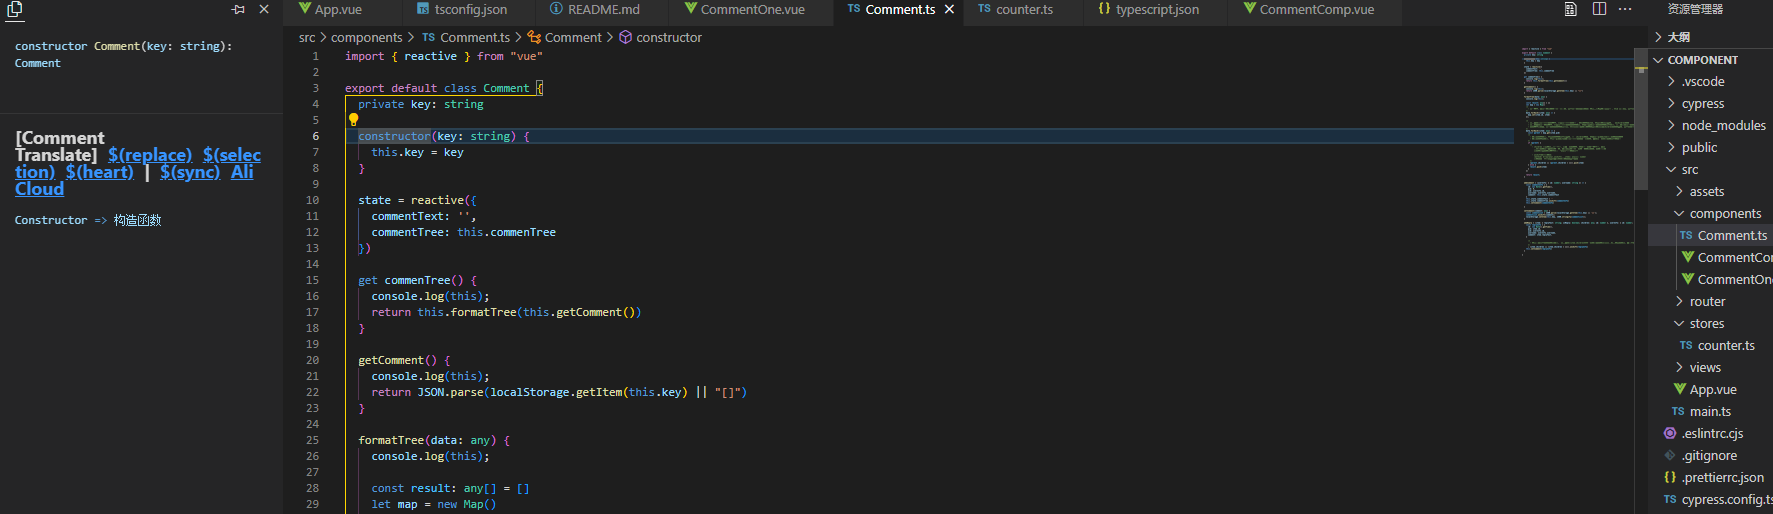Close the hover translation panel

point(264,10)
